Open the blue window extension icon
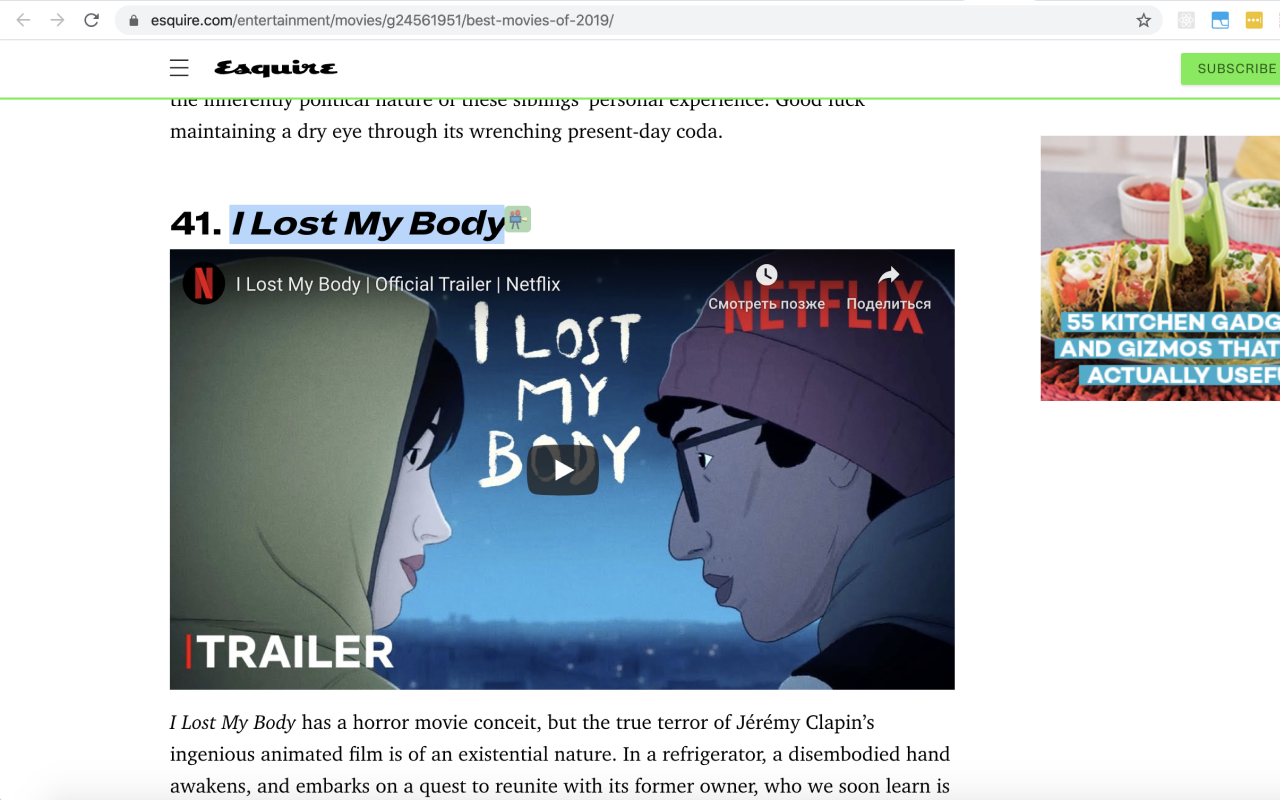The image size is (1280, 800). click(1220, 20)
